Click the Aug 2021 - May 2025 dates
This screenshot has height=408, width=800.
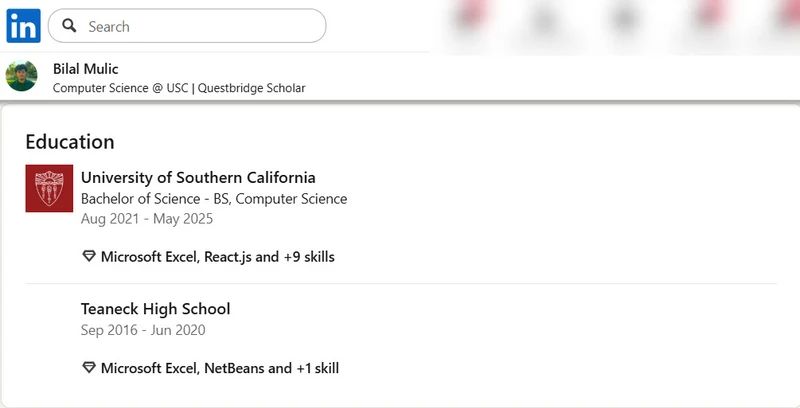tap(147, 219)
